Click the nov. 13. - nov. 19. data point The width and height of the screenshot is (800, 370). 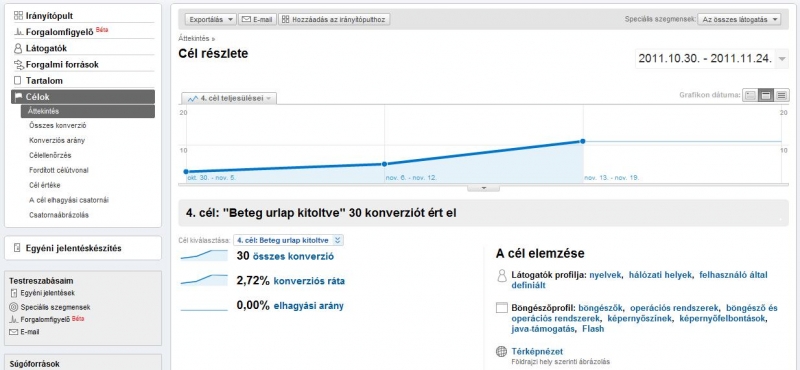(583, 141)
